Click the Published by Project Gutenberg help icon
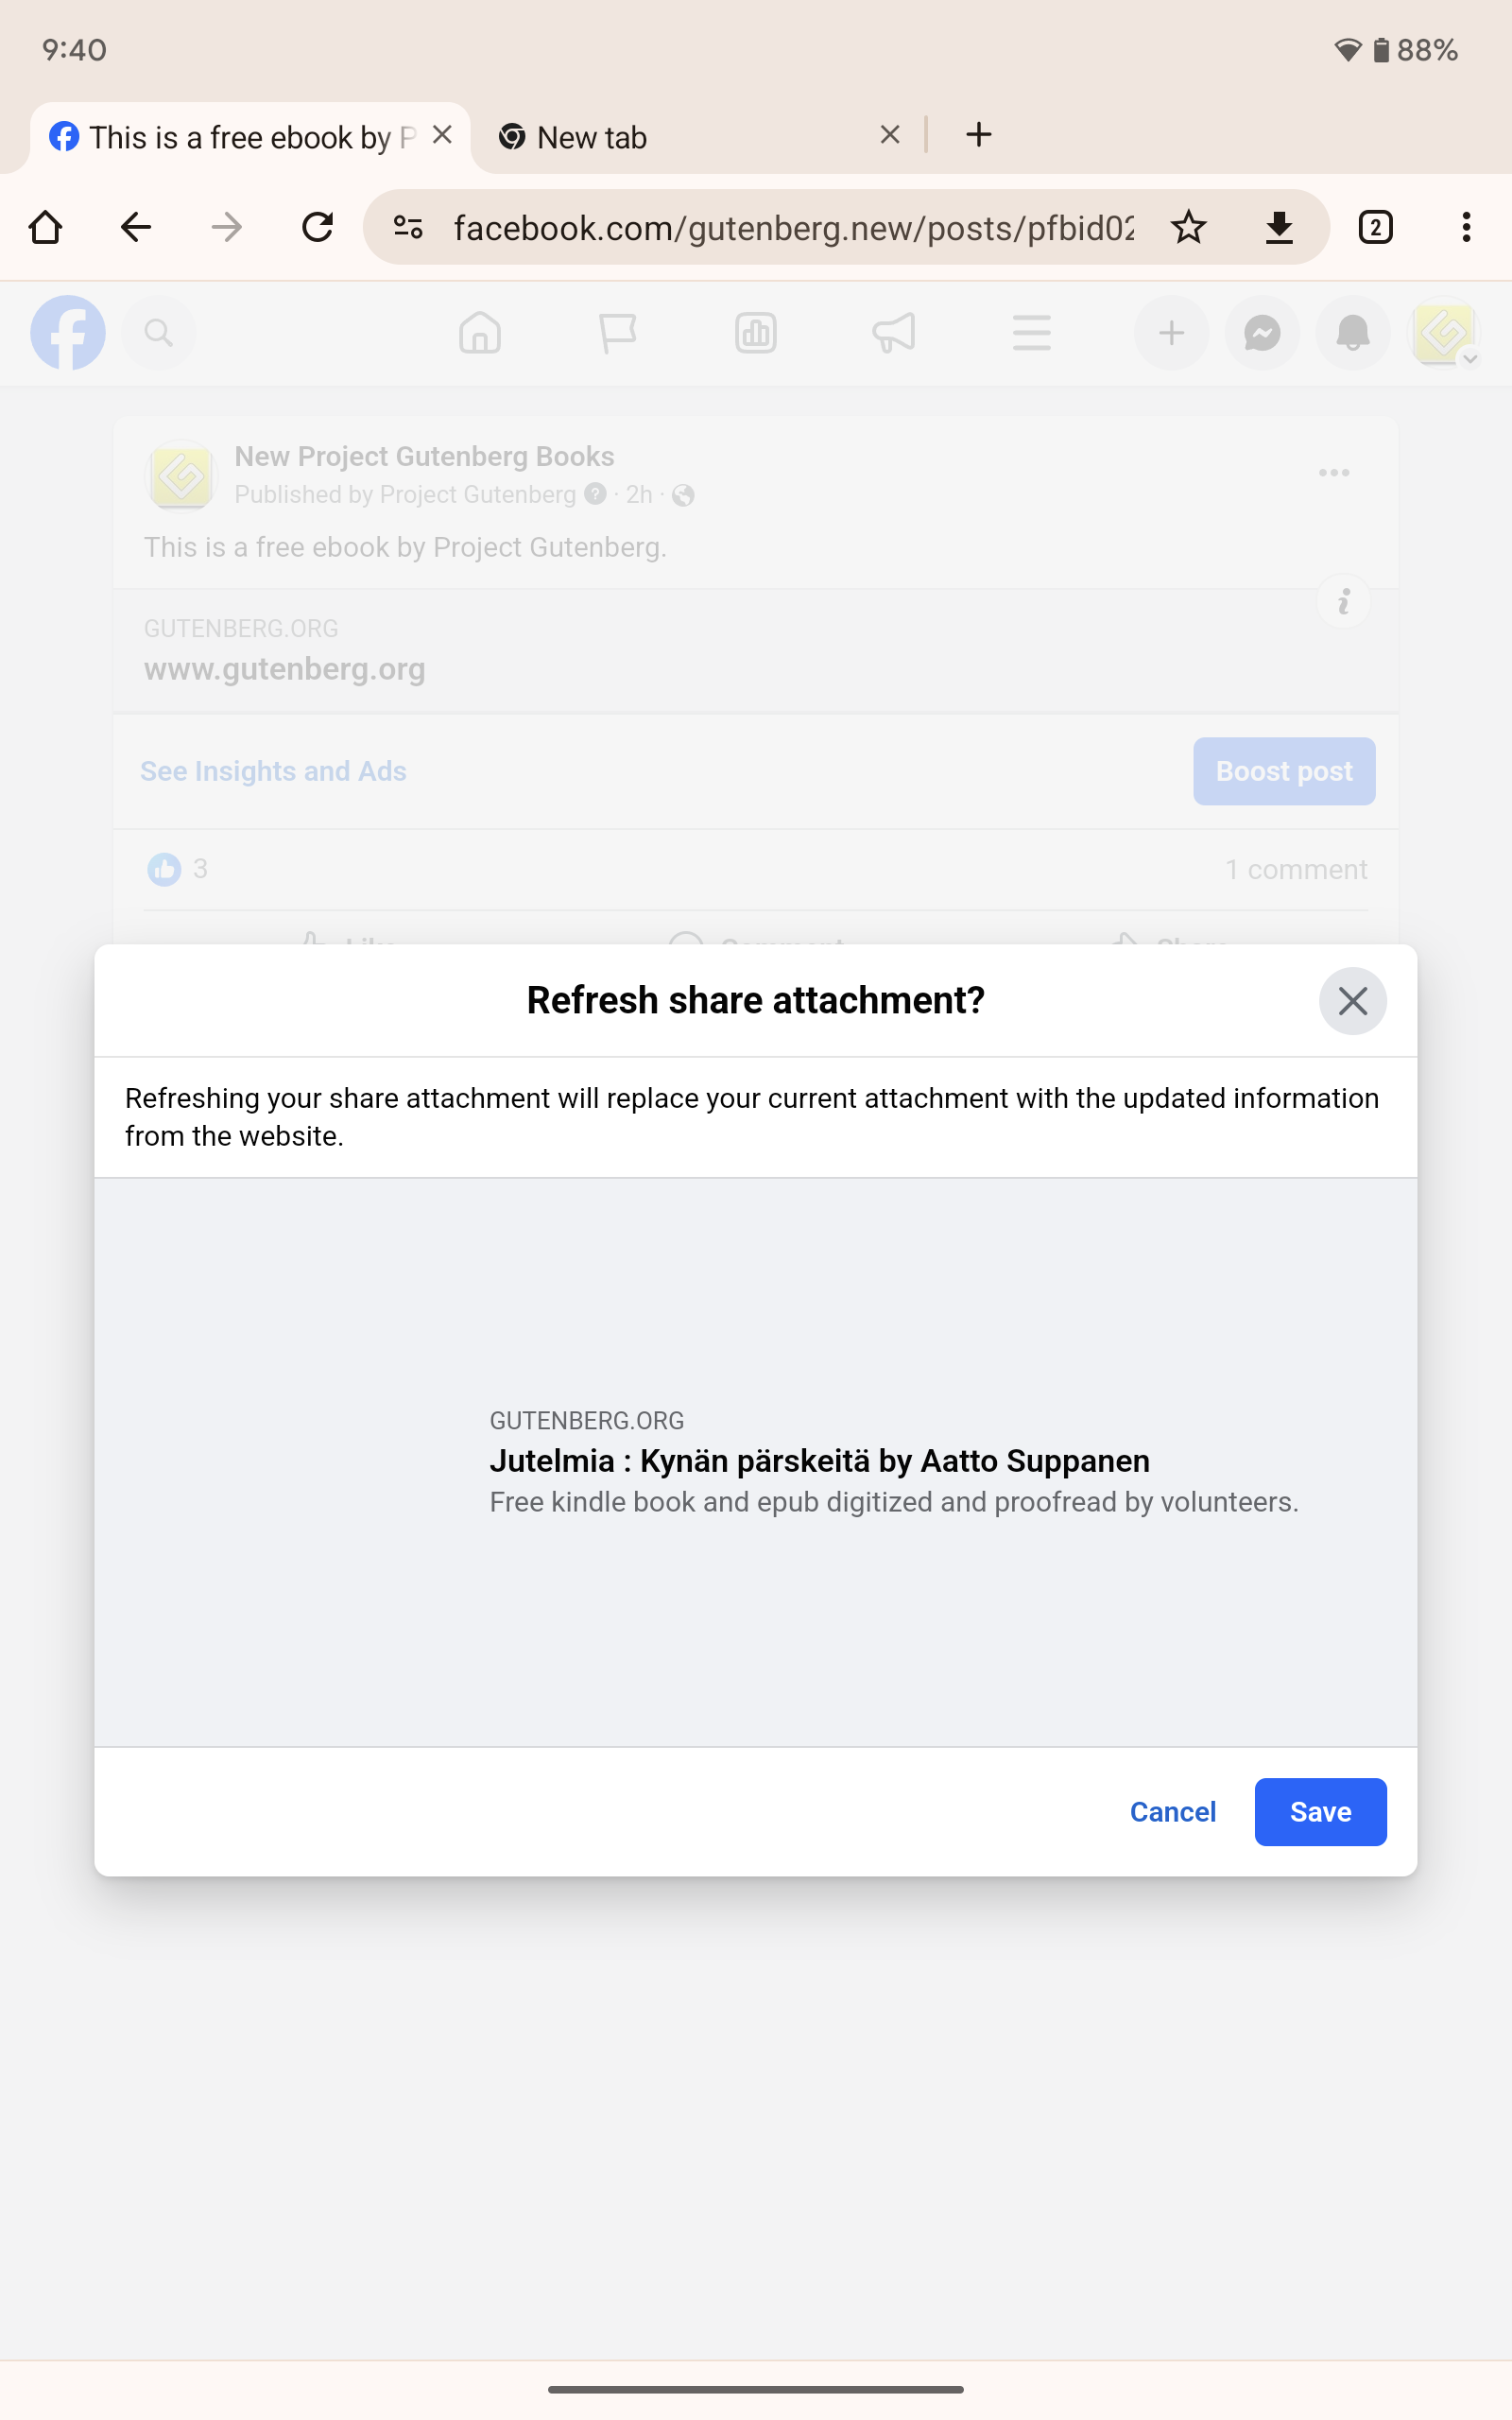The width and height of the screenshot is (1512, 2420). point(595,494)
